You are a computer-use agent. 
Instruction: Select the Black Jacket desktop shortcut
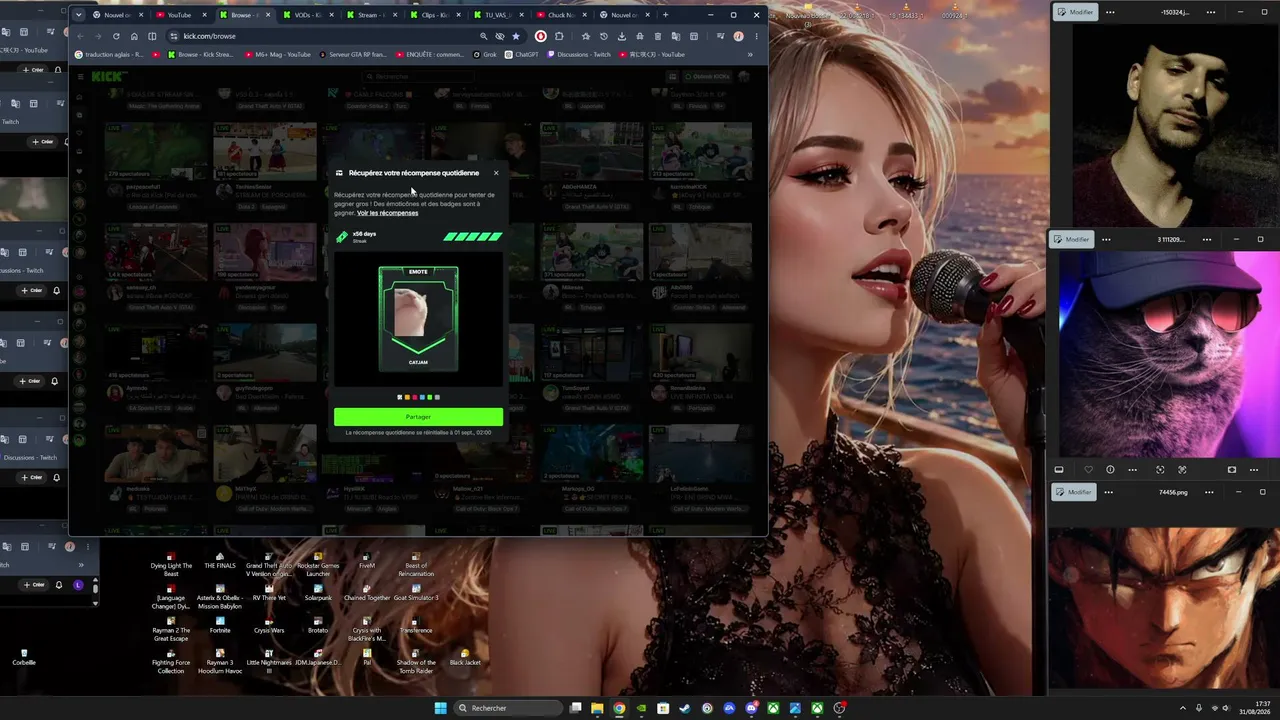(465, 658)
